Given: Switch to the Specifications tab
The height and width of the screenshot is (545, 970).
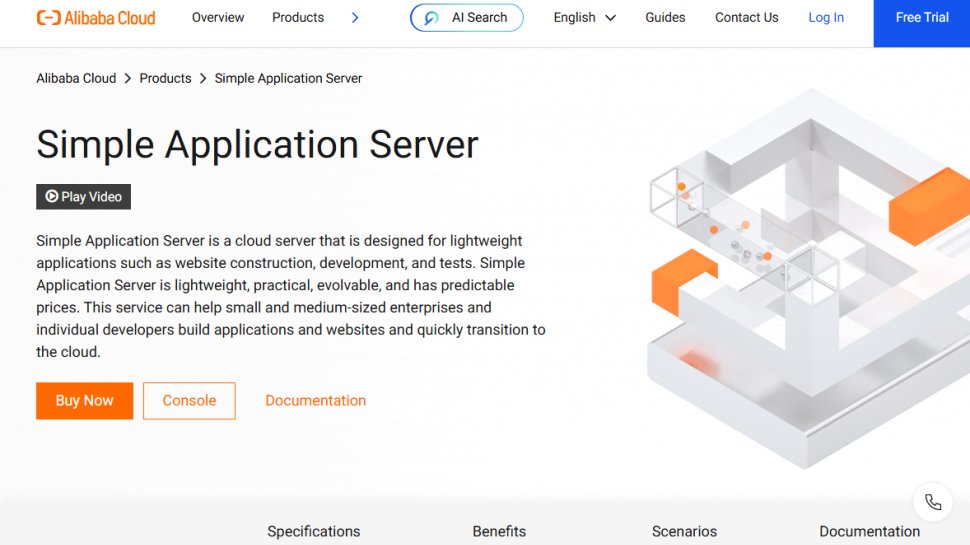Looking at the screenshot, I should coord(314,531).
